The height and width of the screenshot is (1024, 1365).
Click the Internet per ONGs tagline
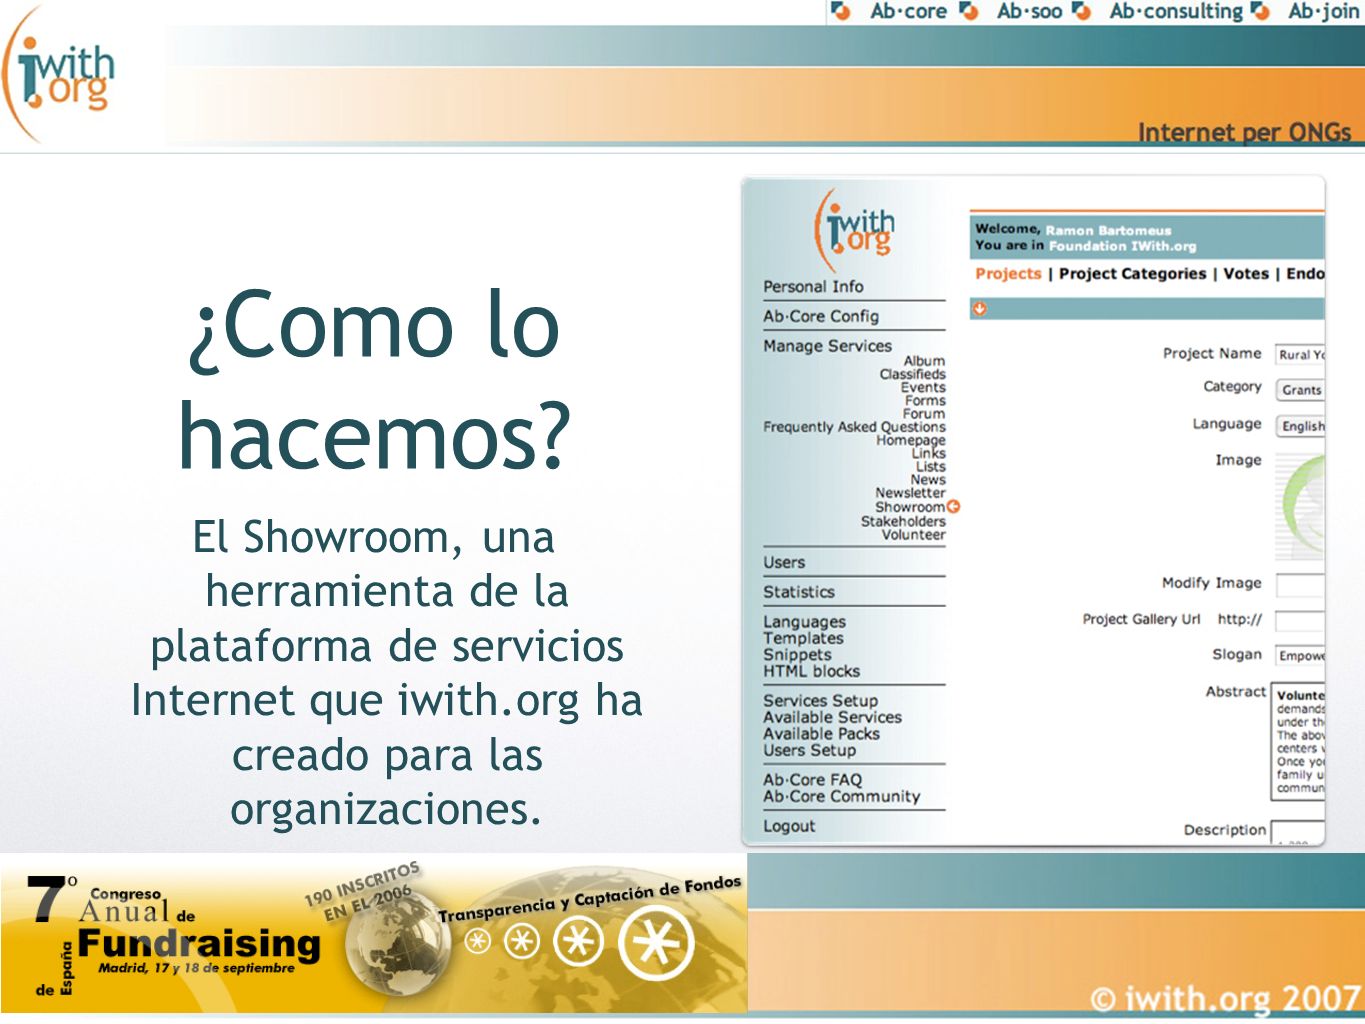point(1244,132)
